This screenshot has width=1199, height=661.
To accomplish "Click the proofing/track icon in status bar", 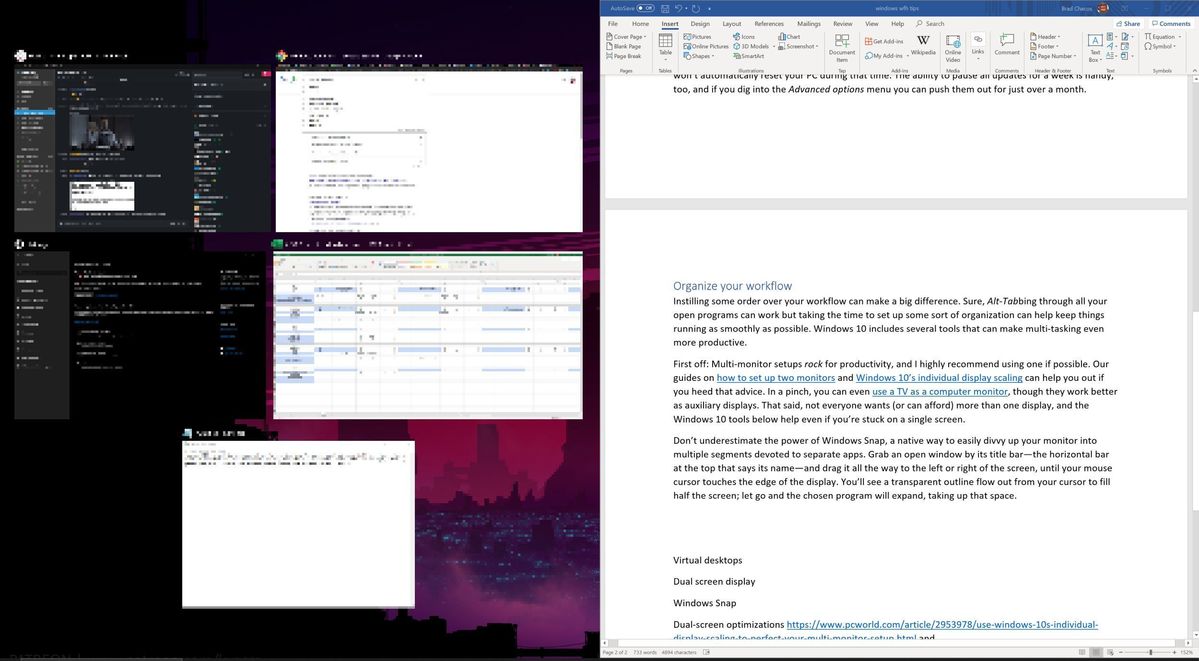I will pyautogui.click(x=706, y=653).
